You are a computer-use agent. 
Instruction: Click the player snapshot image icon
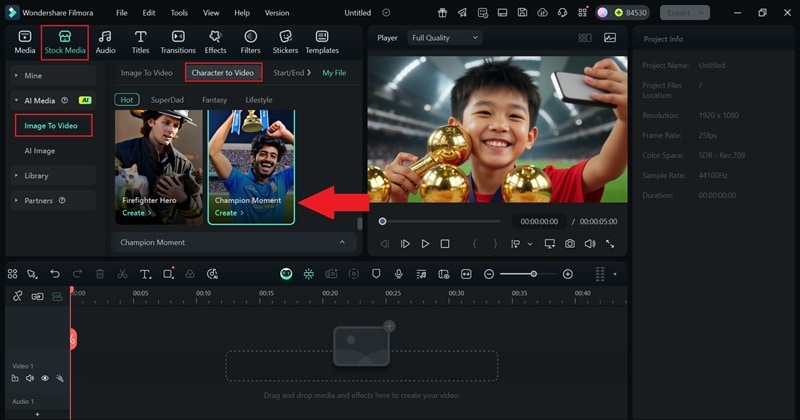click(610, 38)
